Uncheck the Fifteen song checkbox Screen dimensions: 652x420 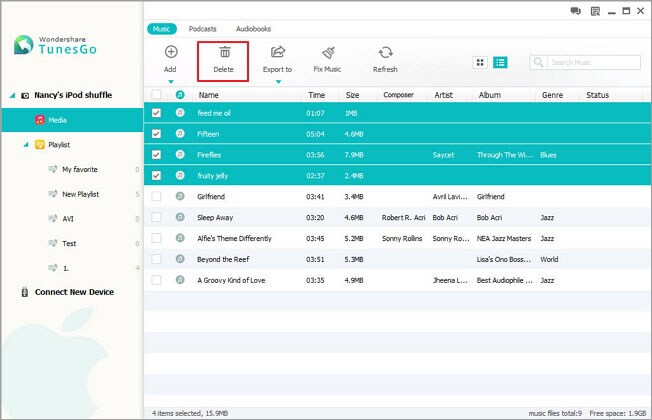[x=156, y=133]
